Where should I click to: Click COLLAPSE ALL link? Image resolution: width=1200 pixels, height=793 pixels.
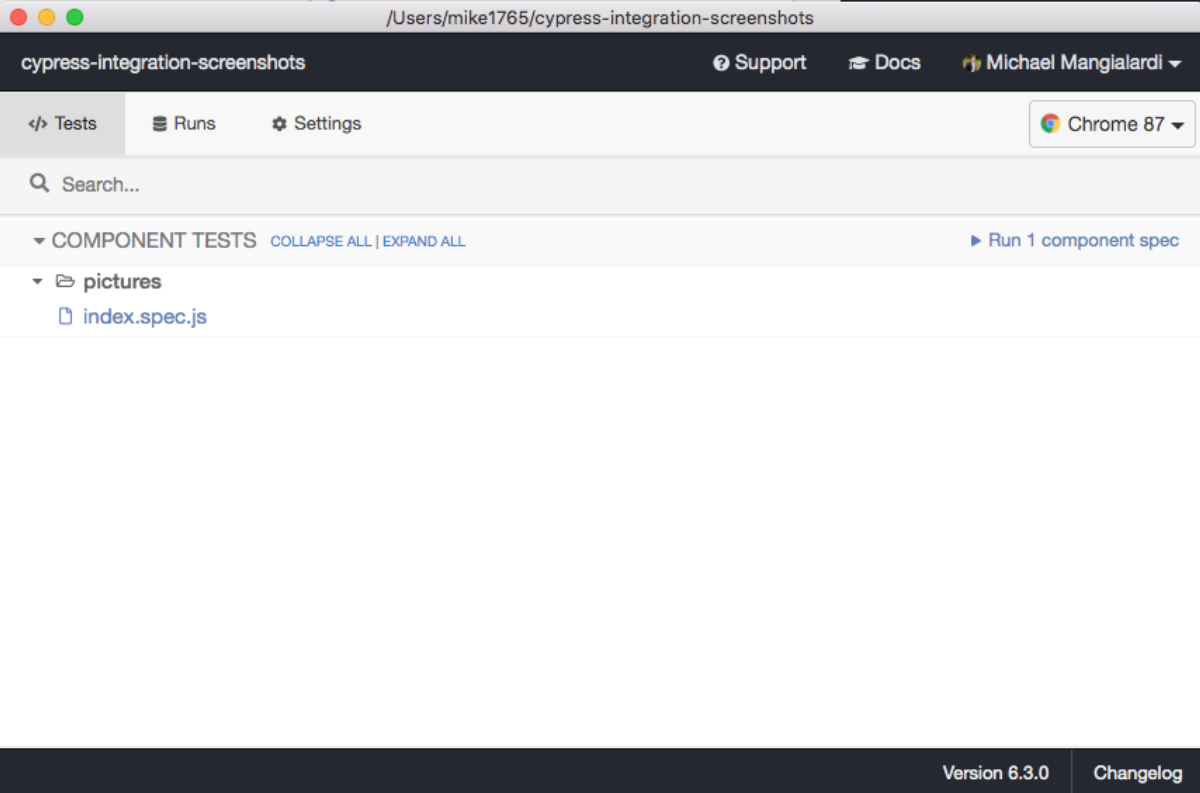[x=320, y=241]
